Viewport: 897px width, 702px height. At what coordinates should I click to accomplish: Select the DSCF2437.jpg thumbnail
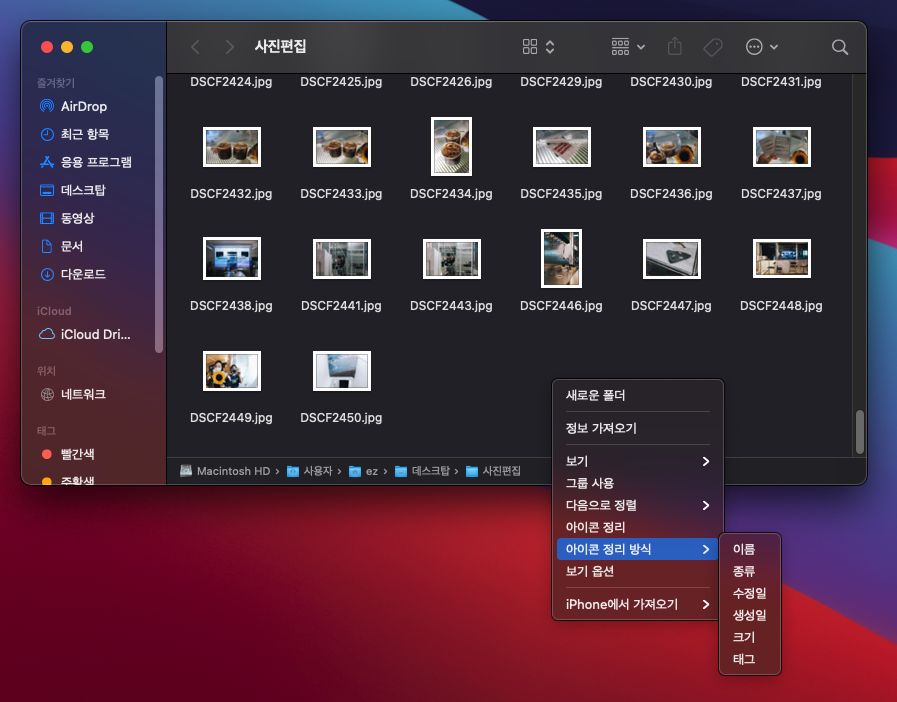[781, 147]
